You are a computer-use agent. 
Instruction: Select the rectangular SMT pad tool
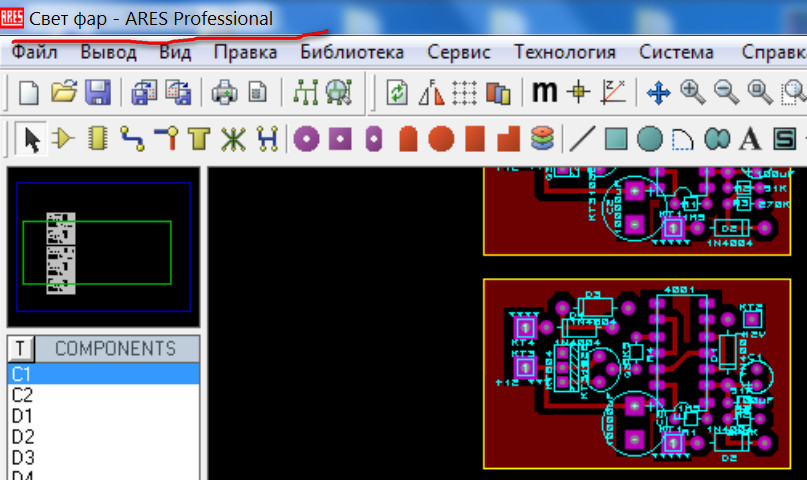tap(475, 139)
